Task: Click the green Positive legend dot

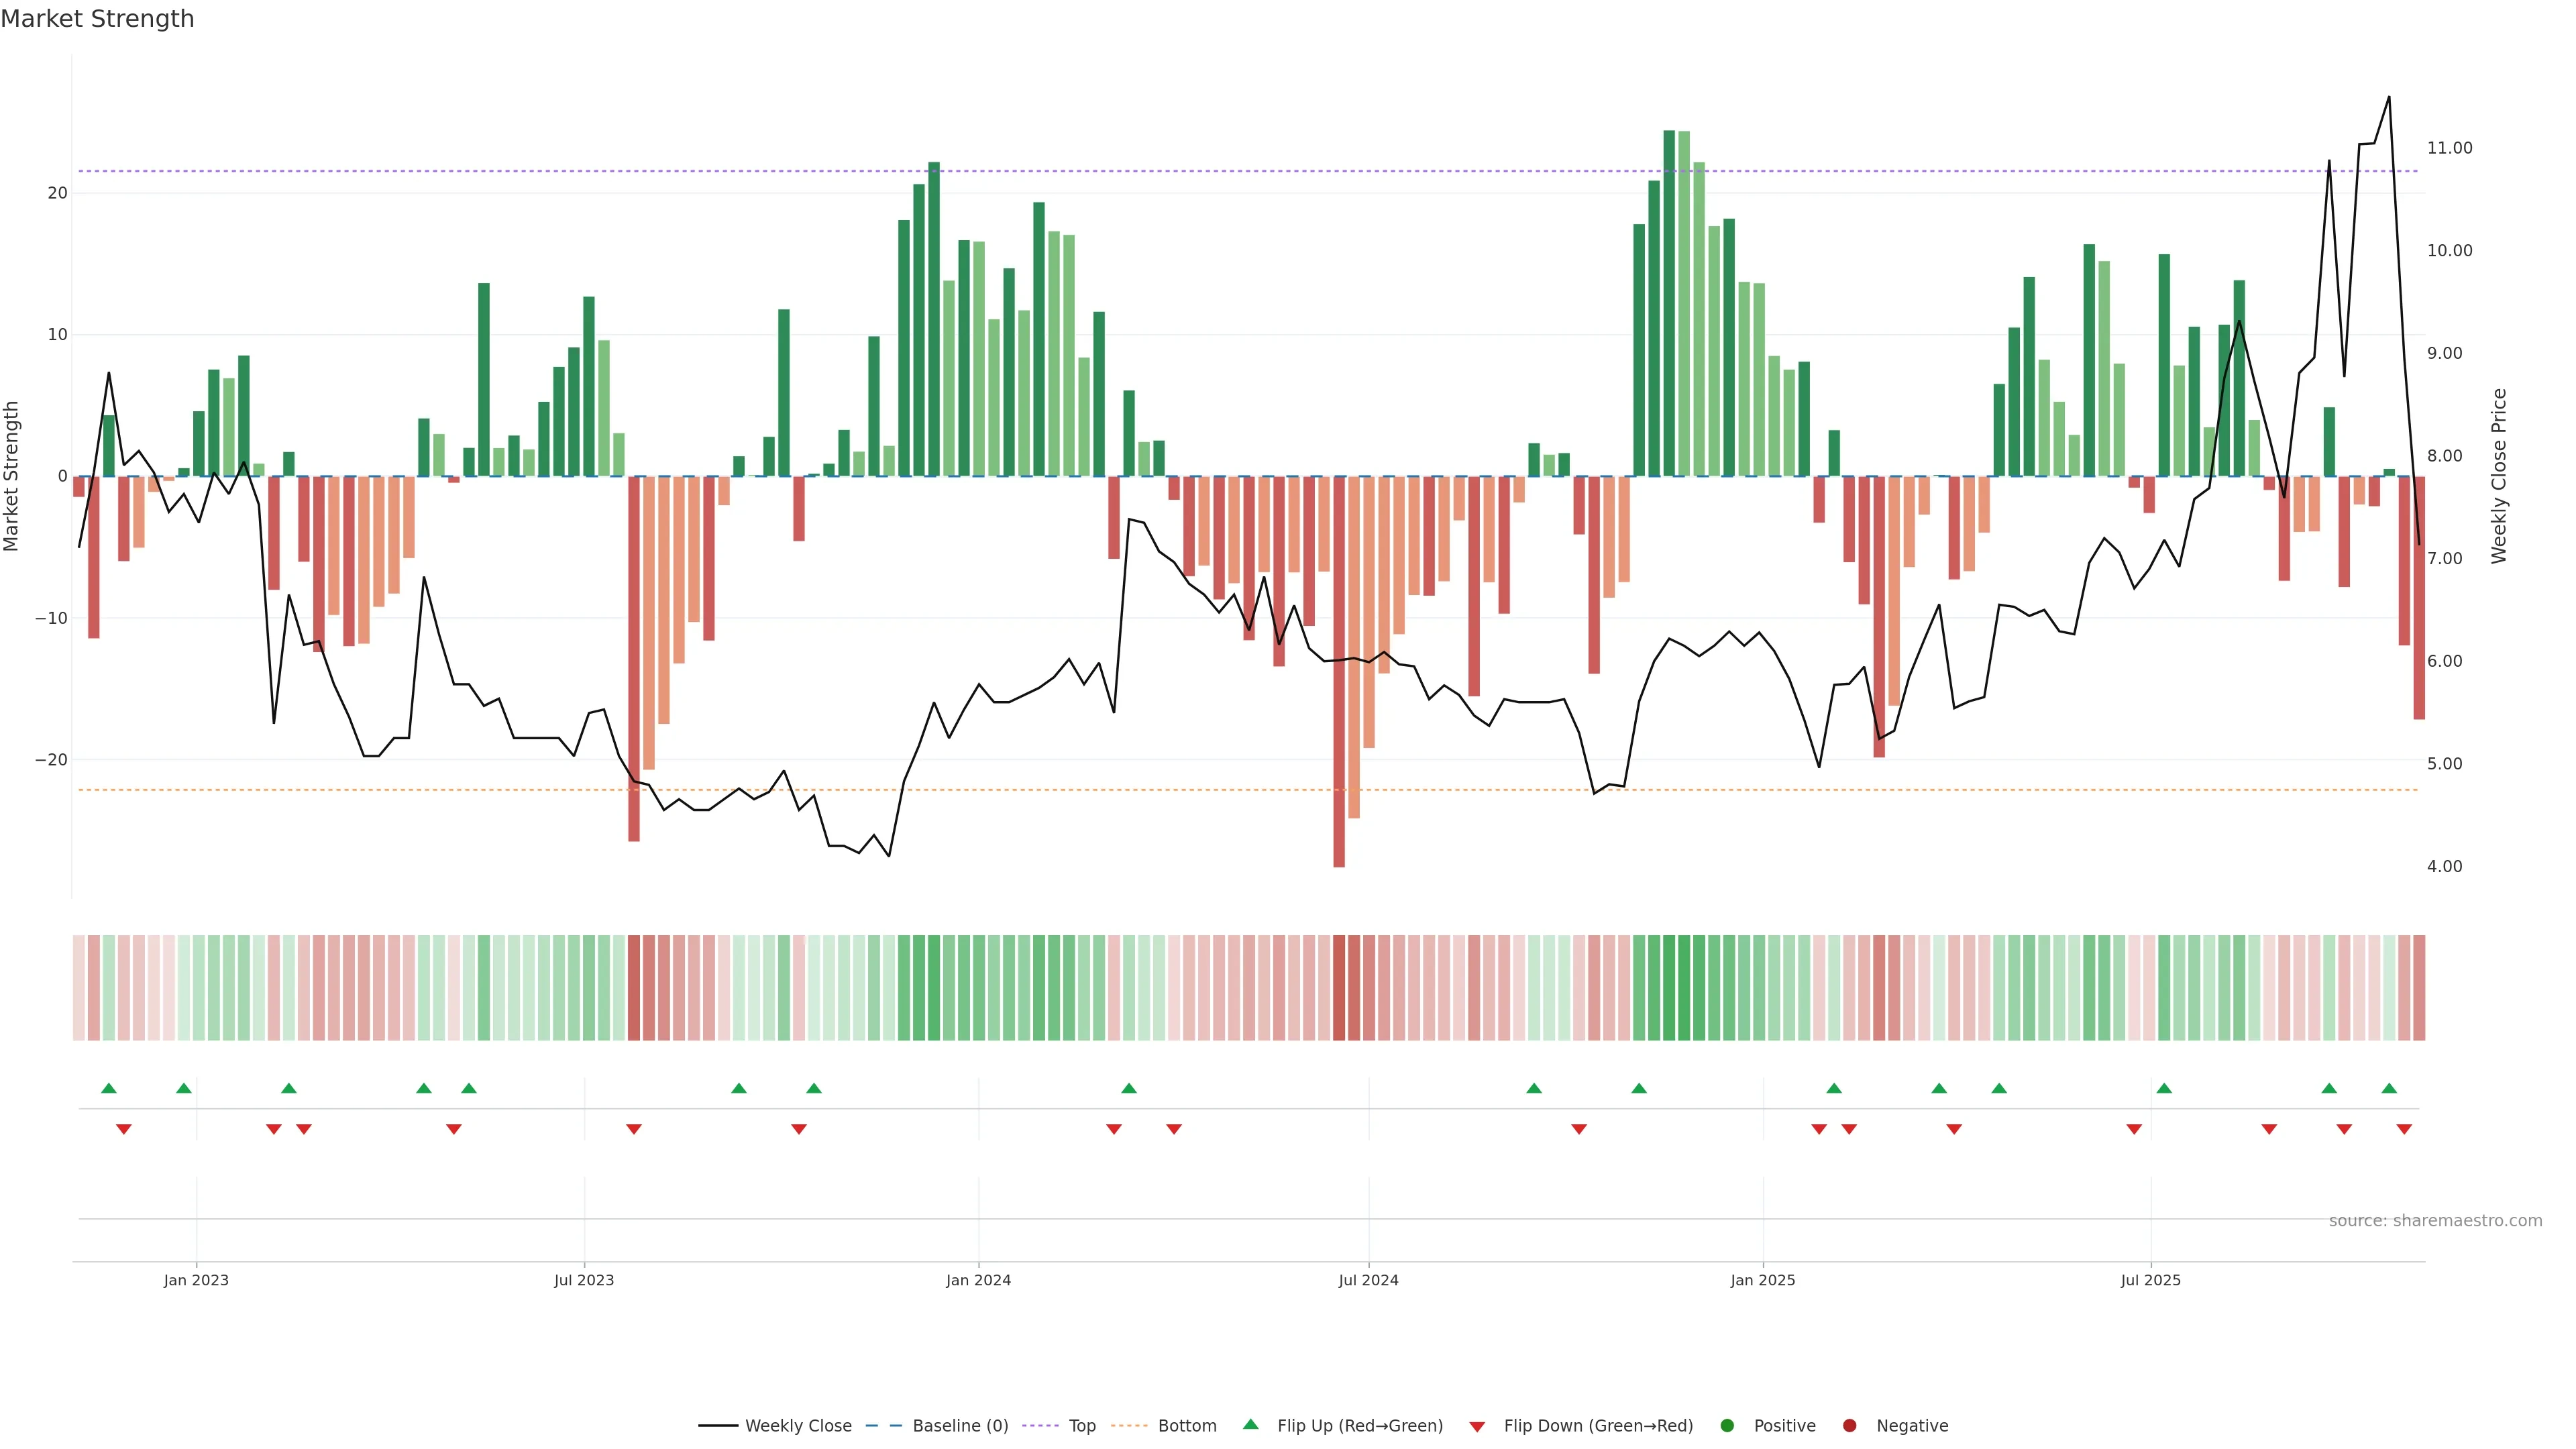Action: tap(1727, 1425)
